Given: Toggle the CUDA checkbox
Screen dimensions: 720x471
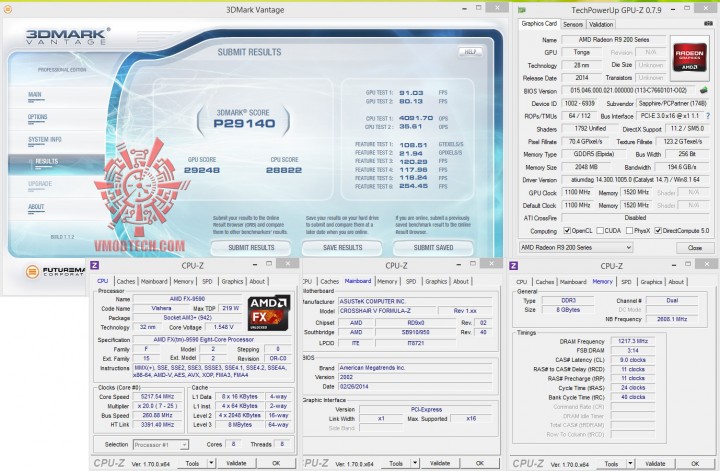Looking at the screenshot, I should pos(600,231).
